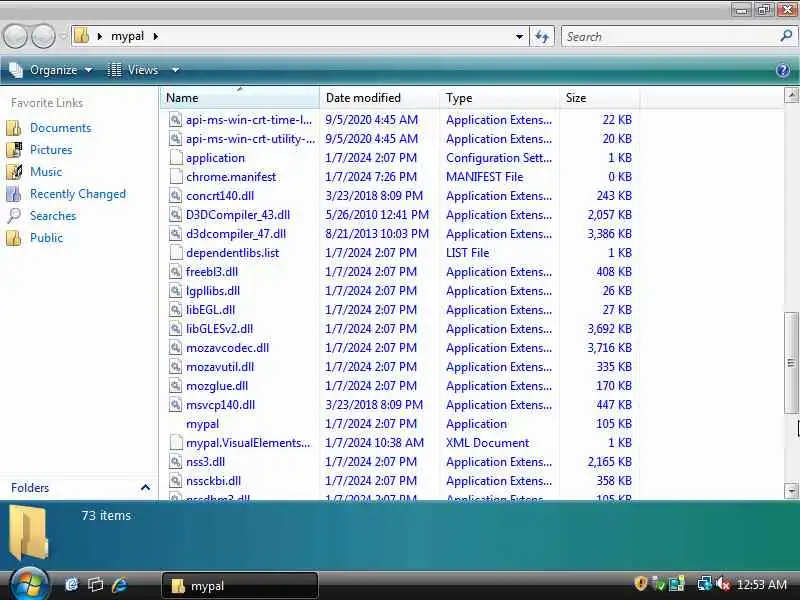Sort by the Name column header
This screenshot has width=800, height=600.
tap(240, 97)
